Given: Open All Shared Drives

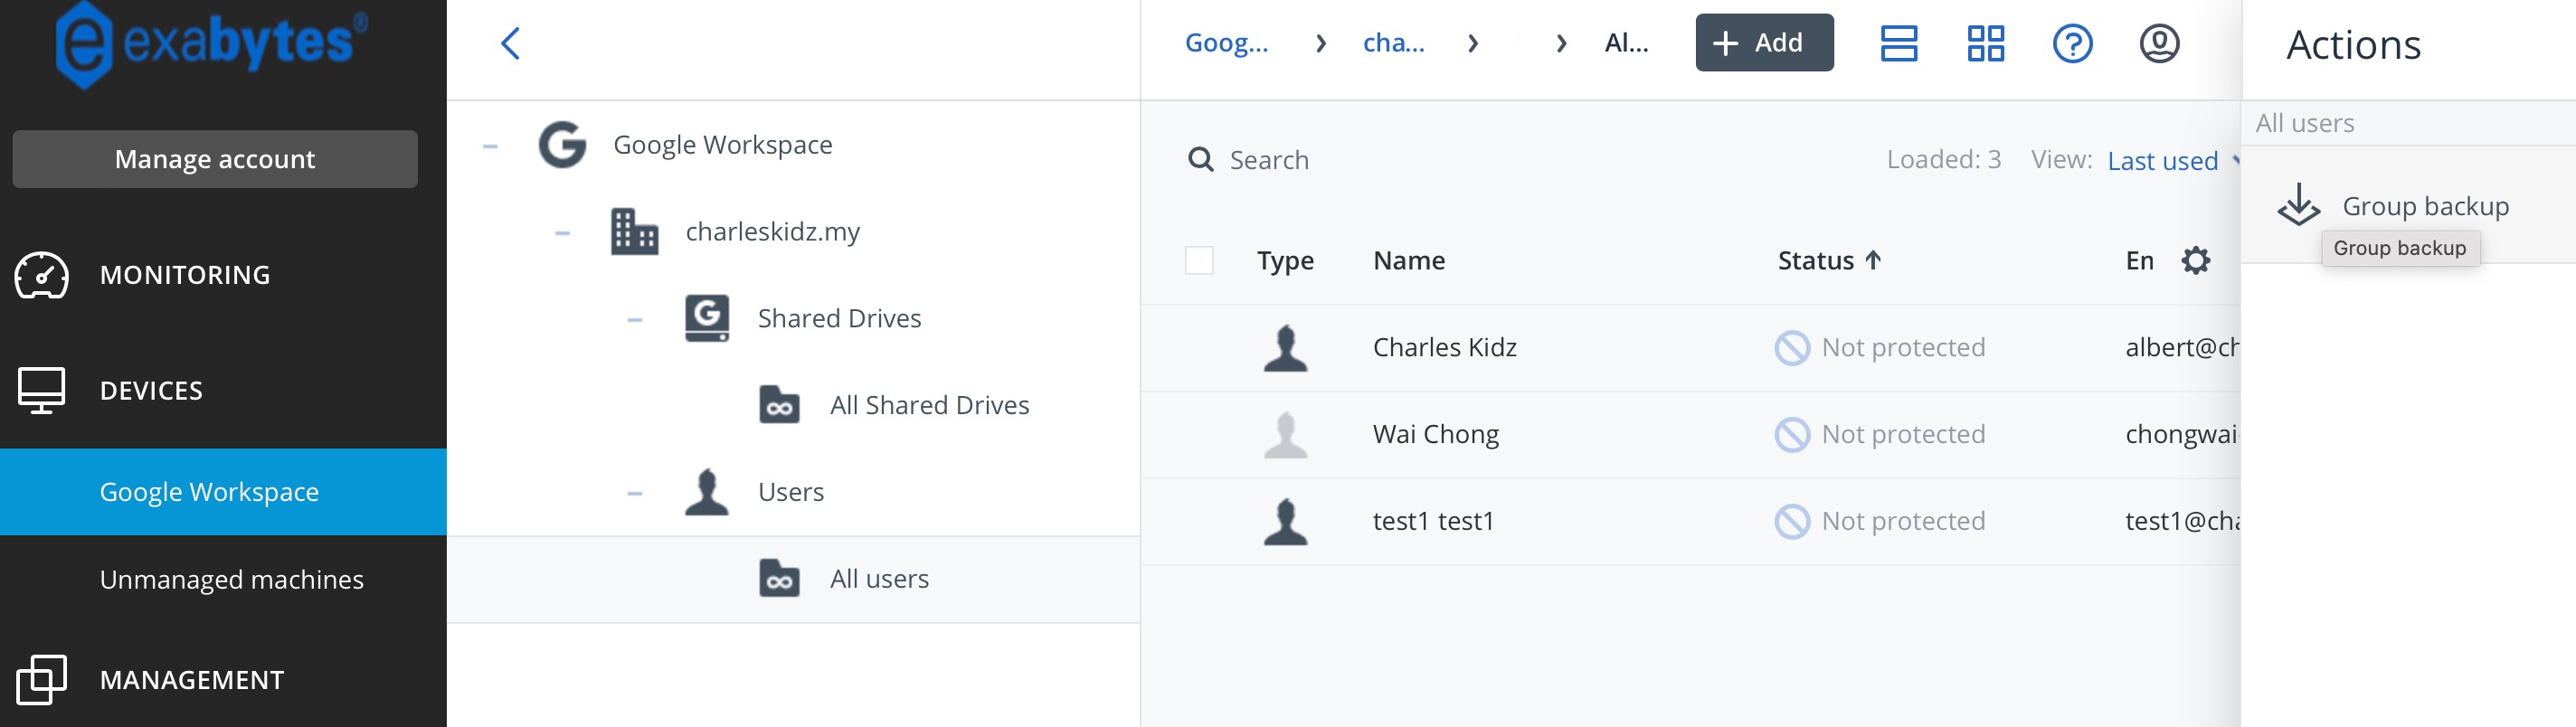Looking at the screenshot, I should click(x=929, y=405).
